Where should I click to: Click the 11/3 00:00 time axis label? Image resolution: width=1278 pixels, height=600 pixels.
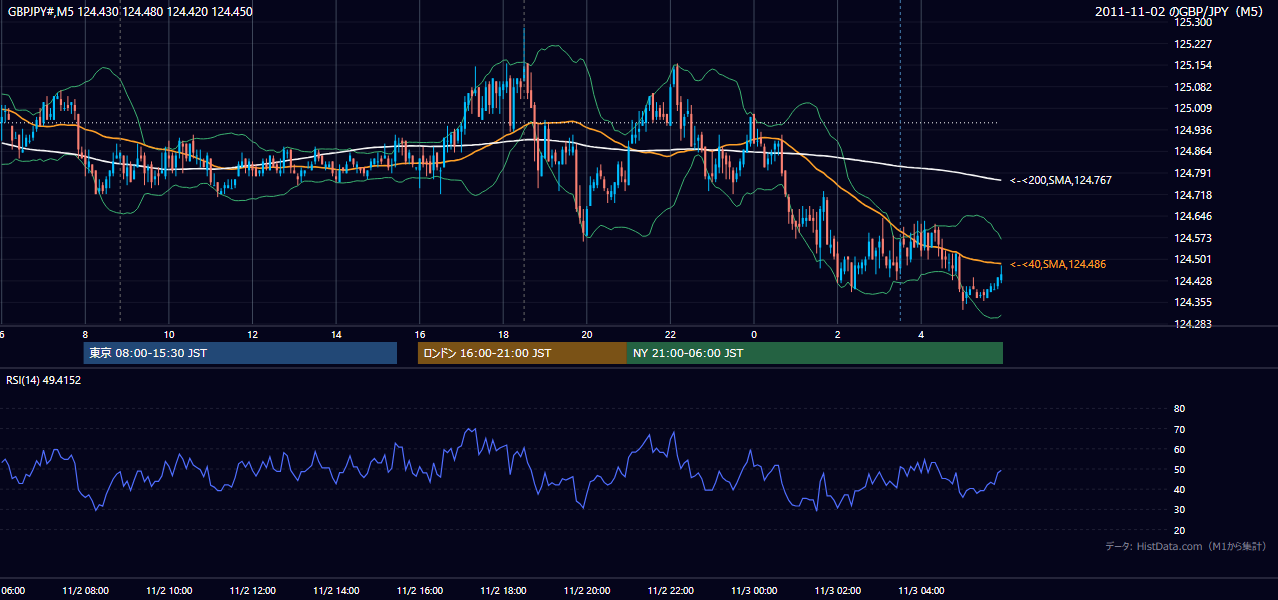(754, 590)
